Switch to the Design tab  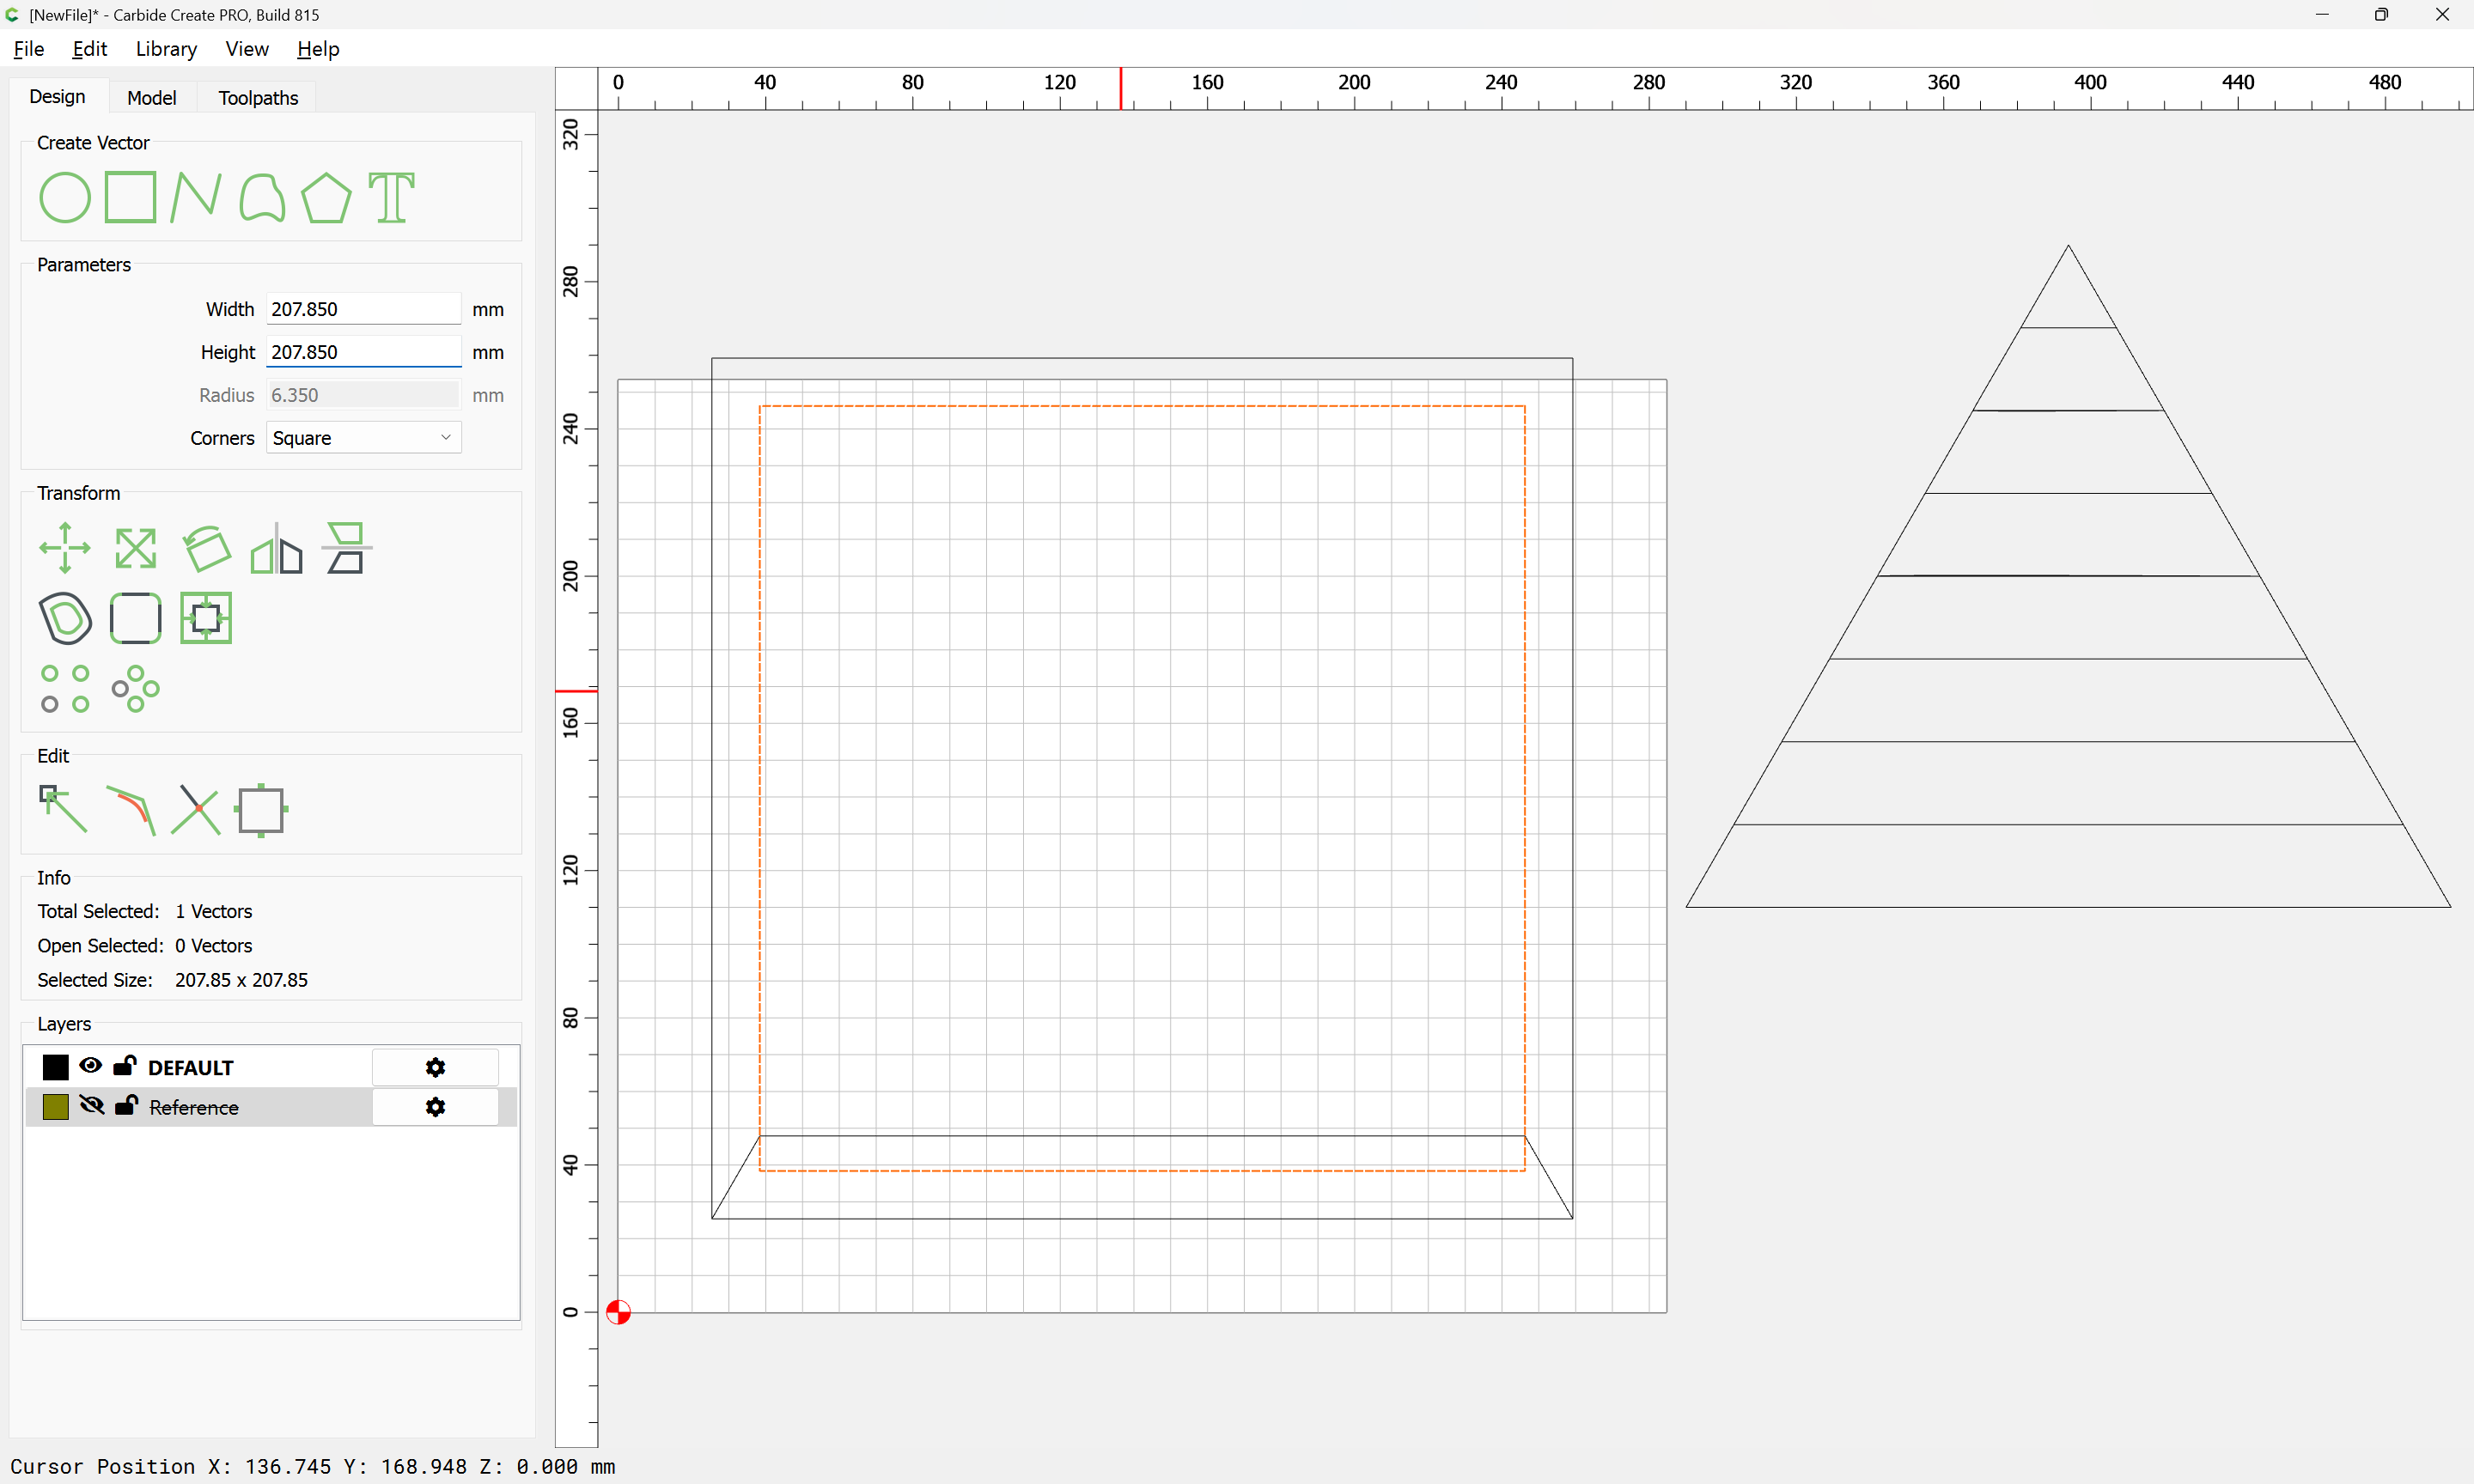[57, 97]
